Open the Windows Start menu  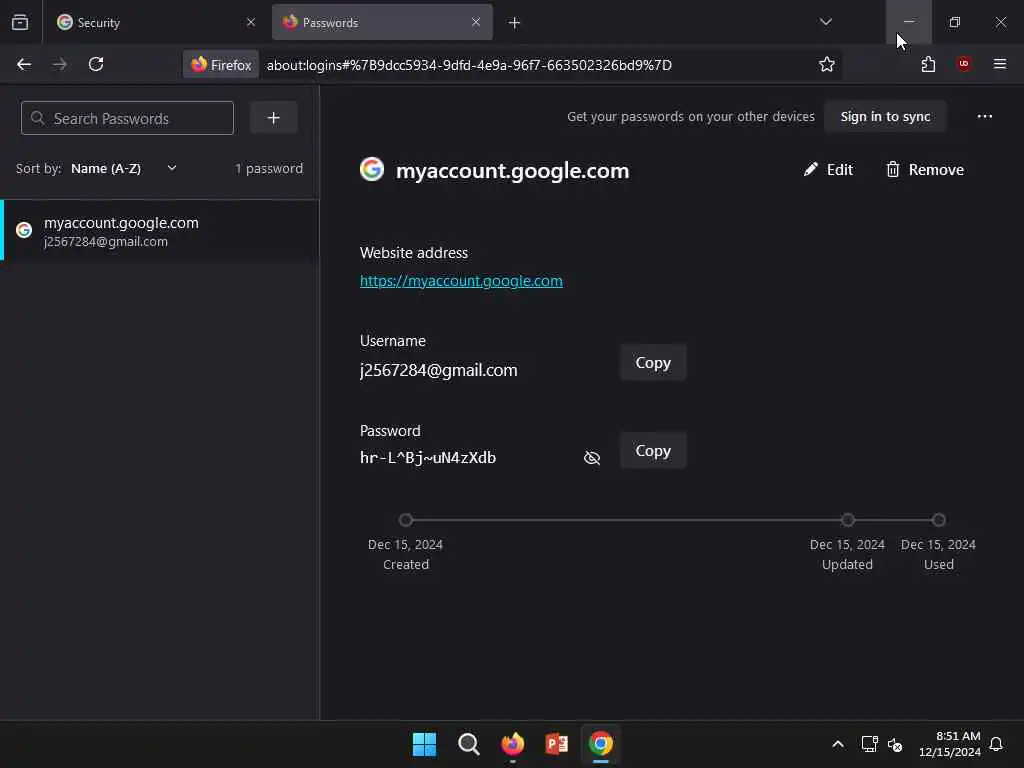pyautogui.click(x=424, y=744)
